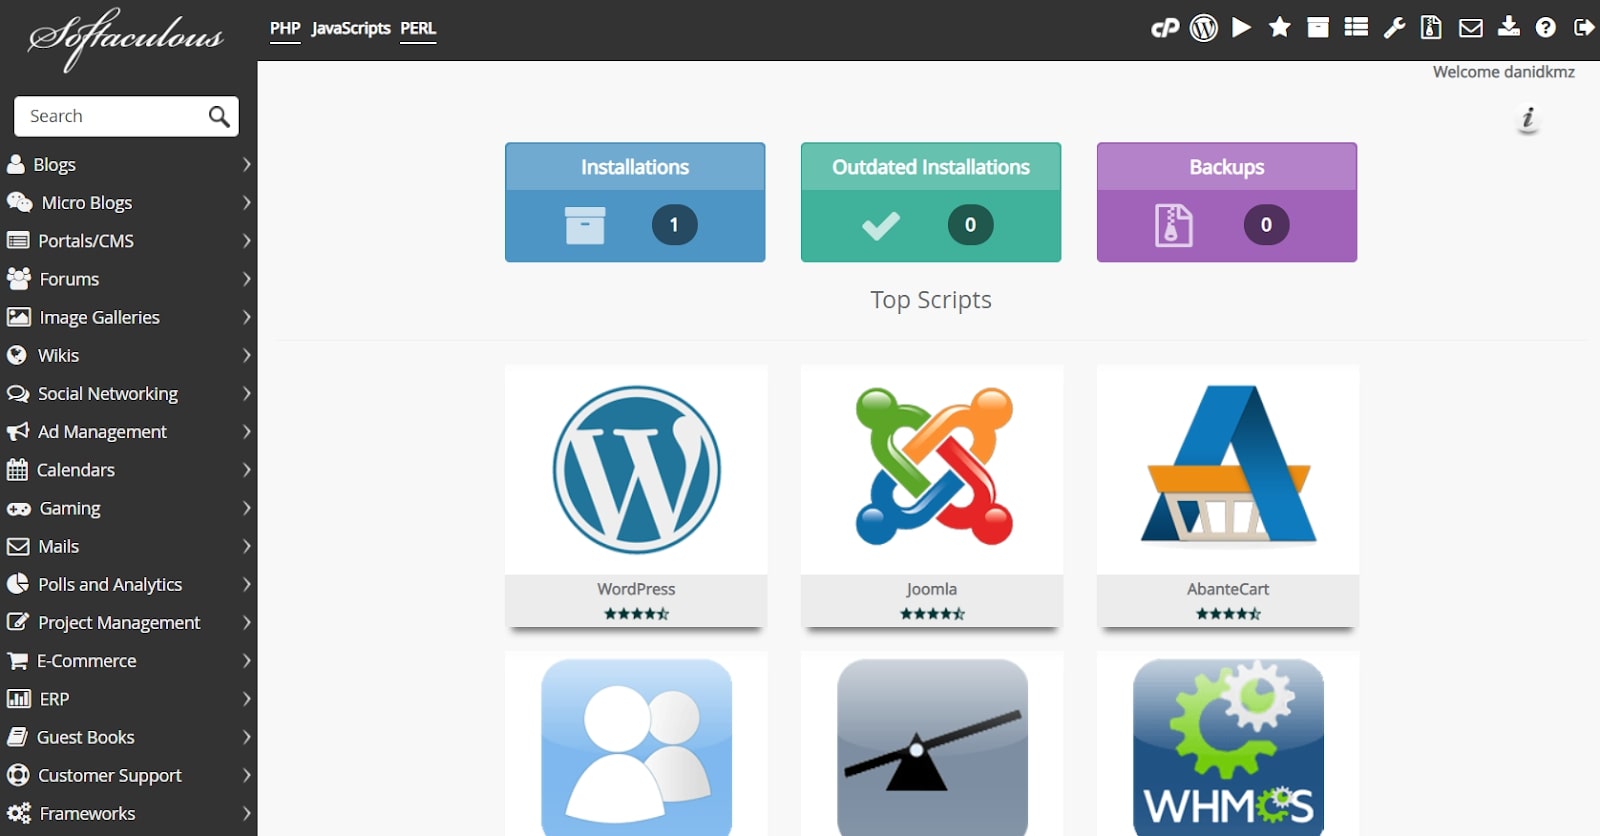
Task: Click the Installations card header
Action: coord(635,167)
